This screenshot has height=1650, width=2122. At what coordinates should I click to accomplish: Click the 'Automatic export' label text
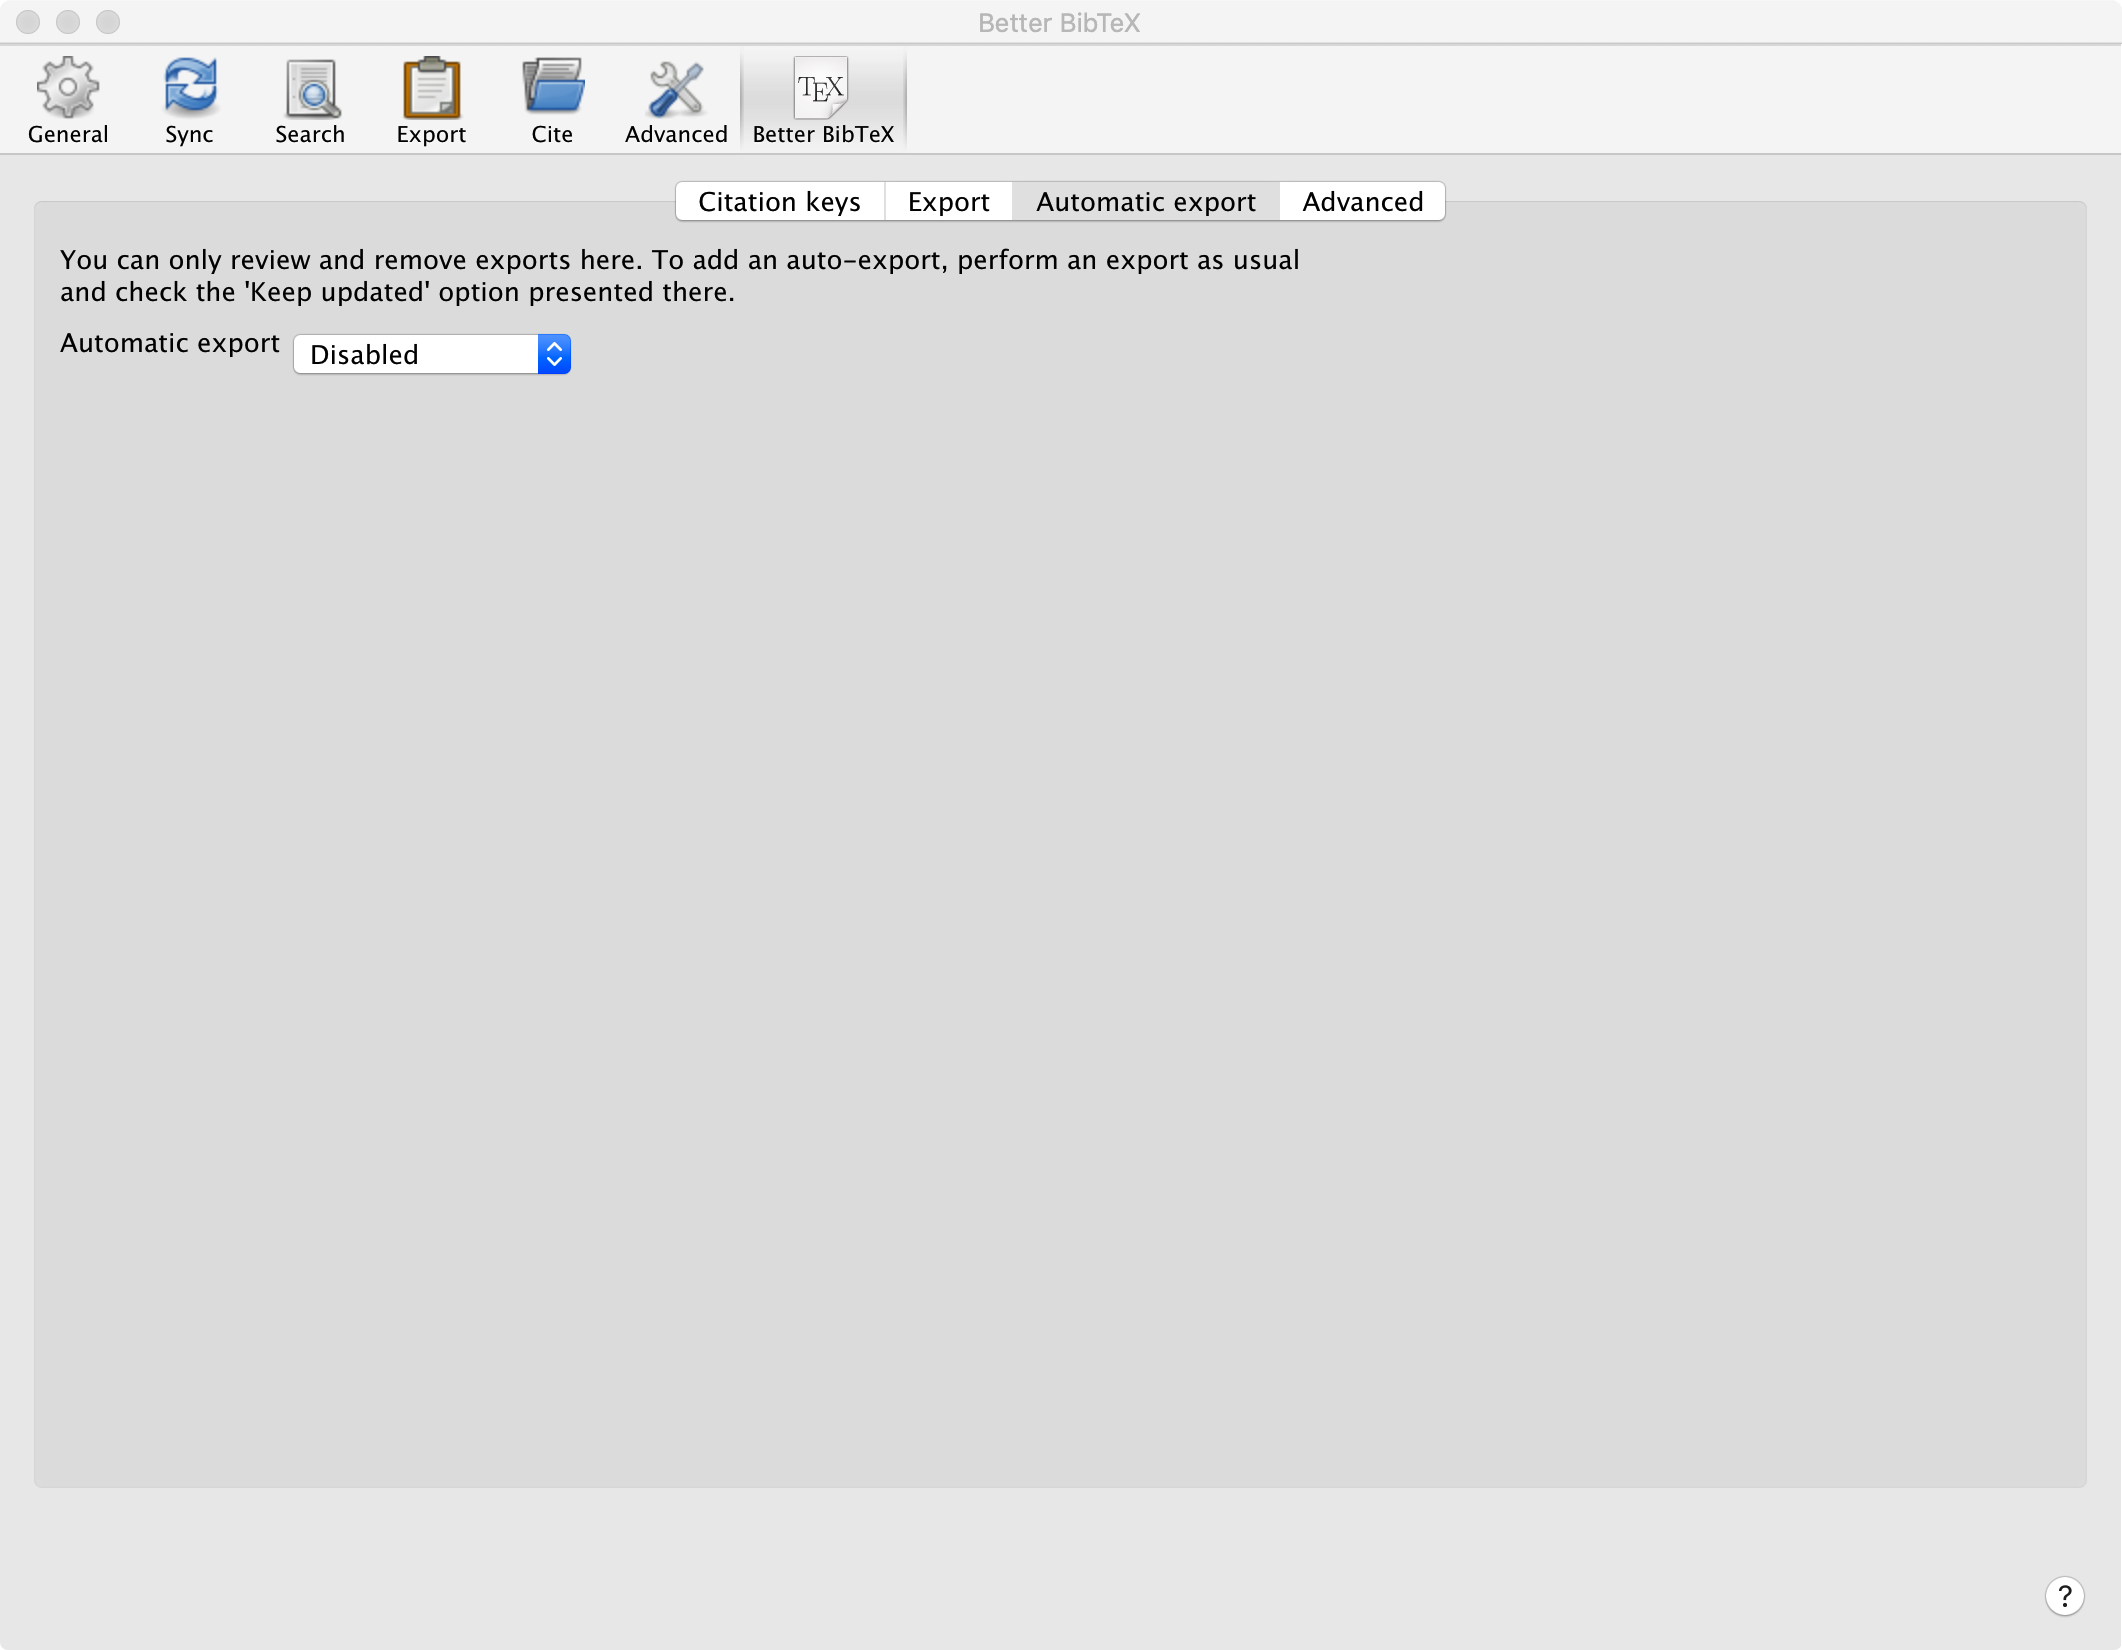pos(170,343)
